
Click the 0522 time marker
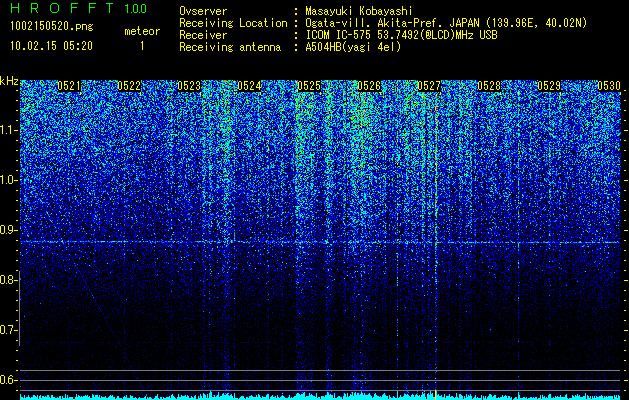pos(129,86)
